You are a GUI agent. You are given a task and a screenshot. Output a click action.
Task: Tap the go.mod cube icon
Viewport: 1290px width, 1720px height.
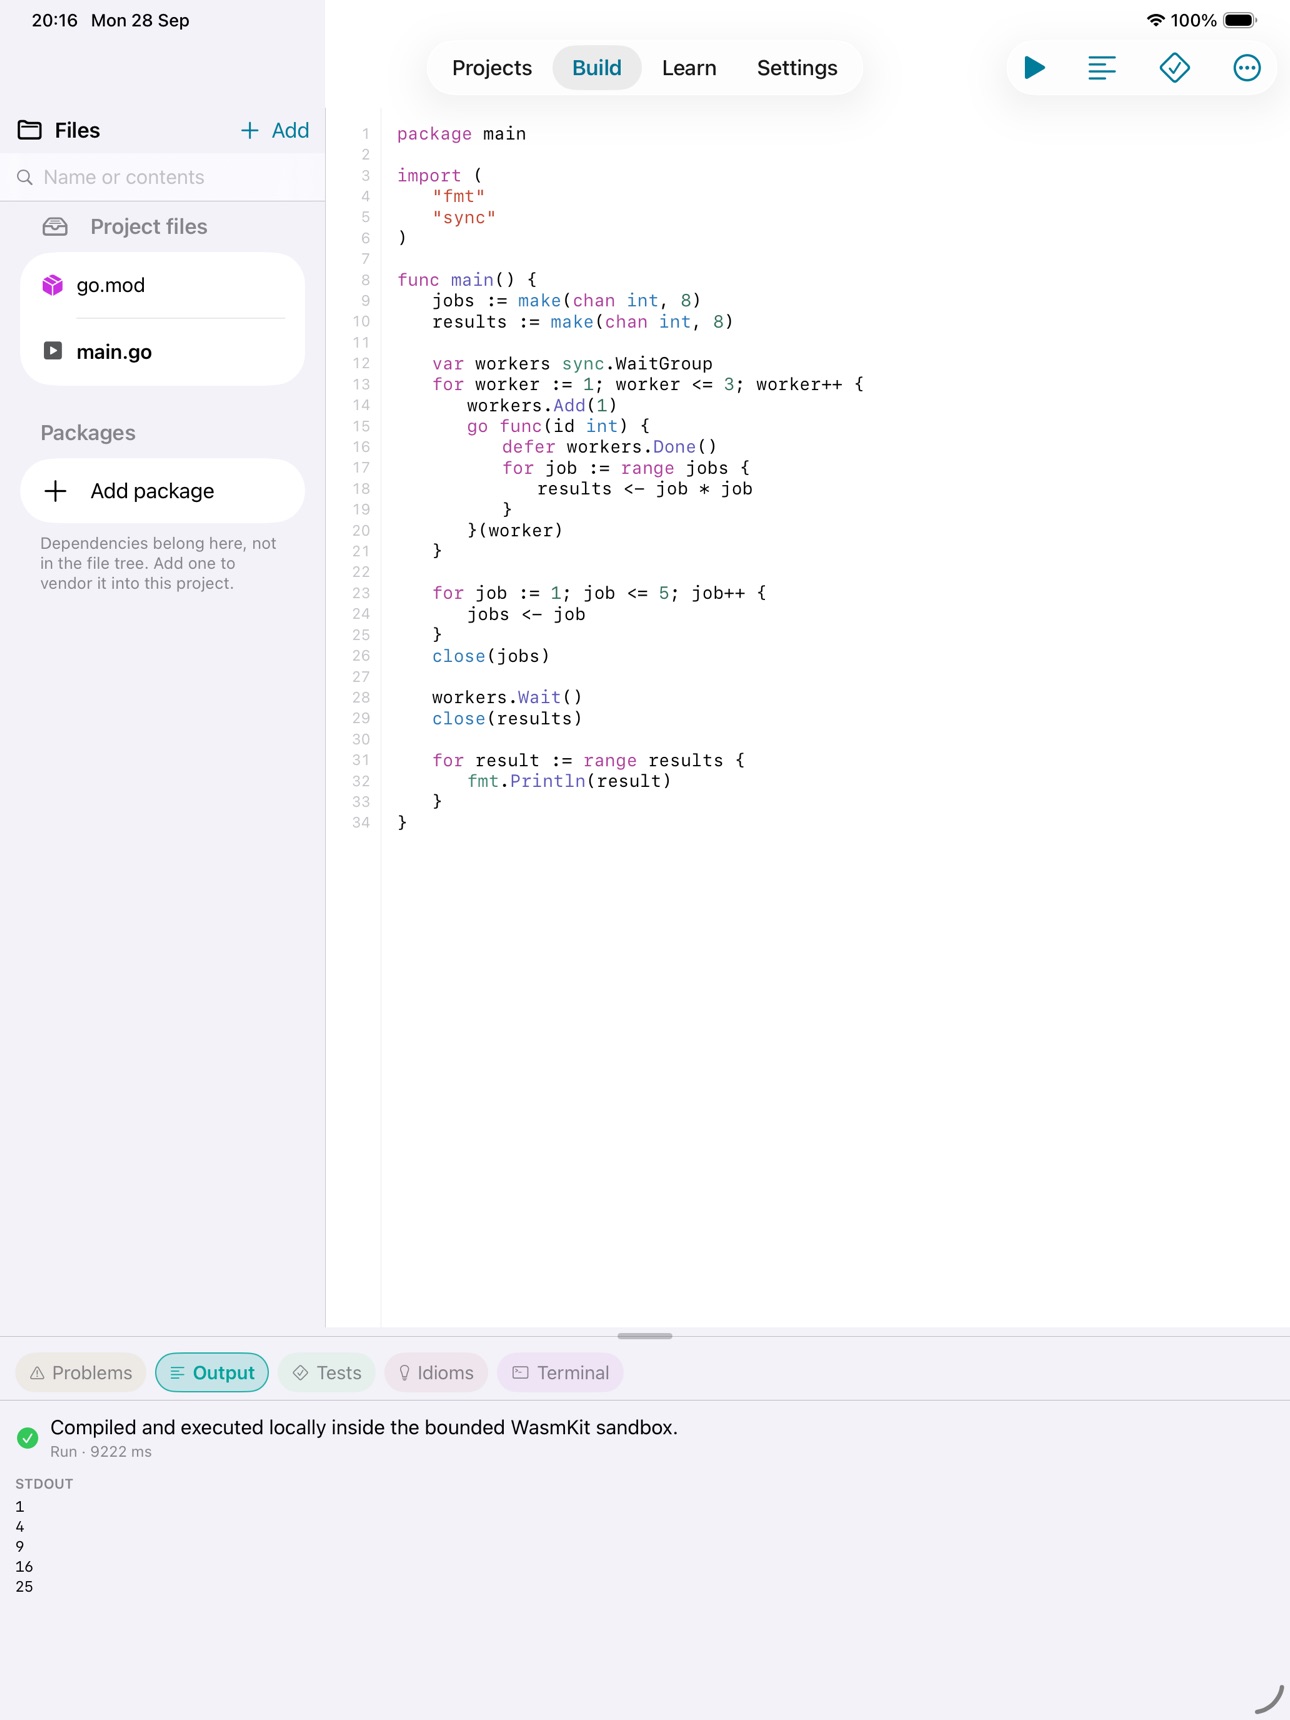click(53, 285)
